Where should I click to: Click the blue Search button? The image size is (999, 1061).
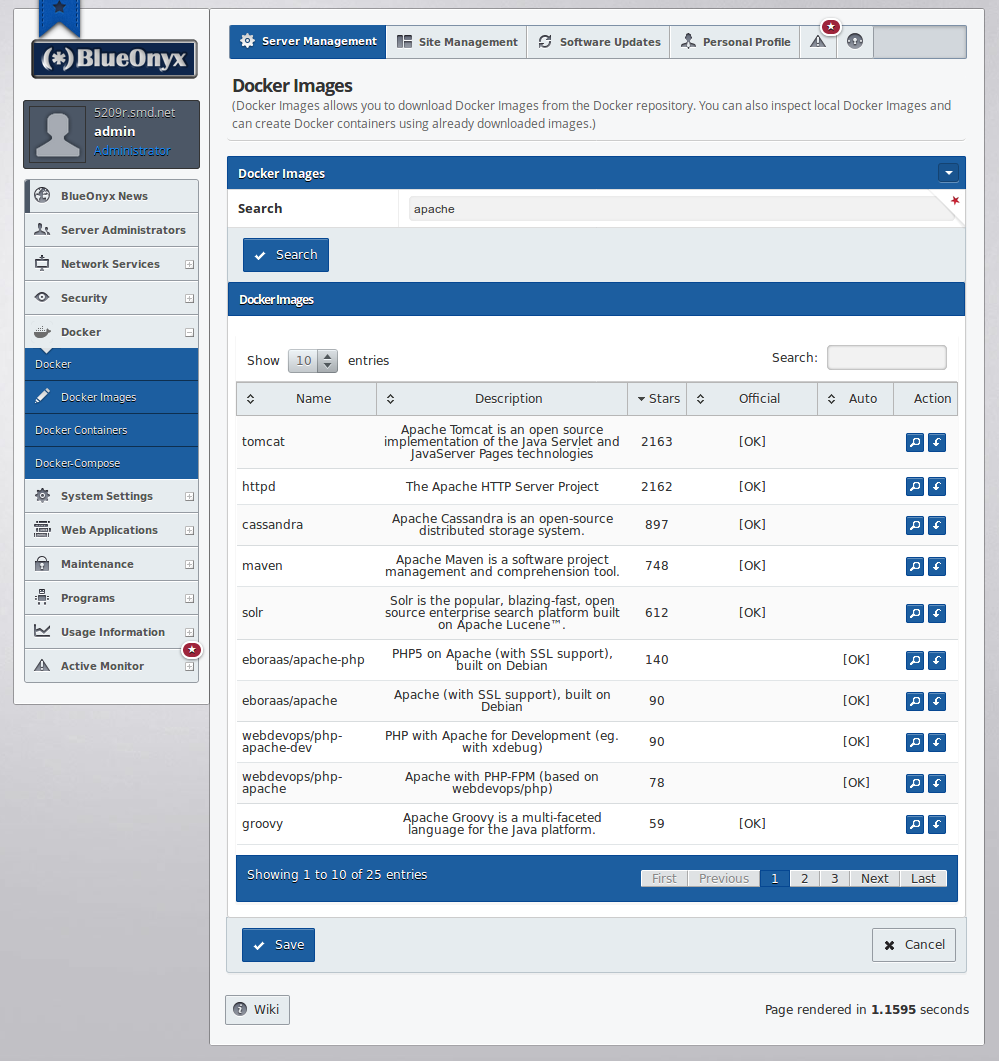286,255
